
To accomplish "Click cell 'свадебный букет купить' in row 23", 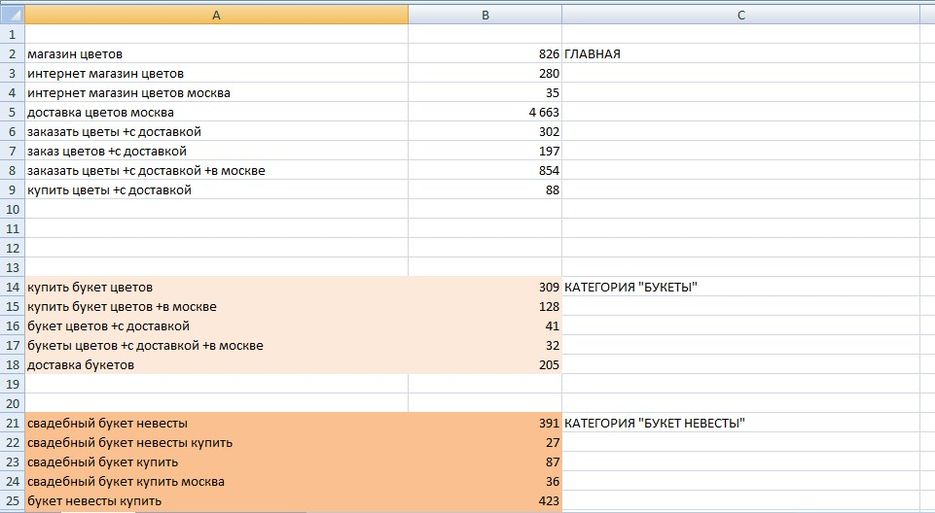I will (x=216, y=462).
